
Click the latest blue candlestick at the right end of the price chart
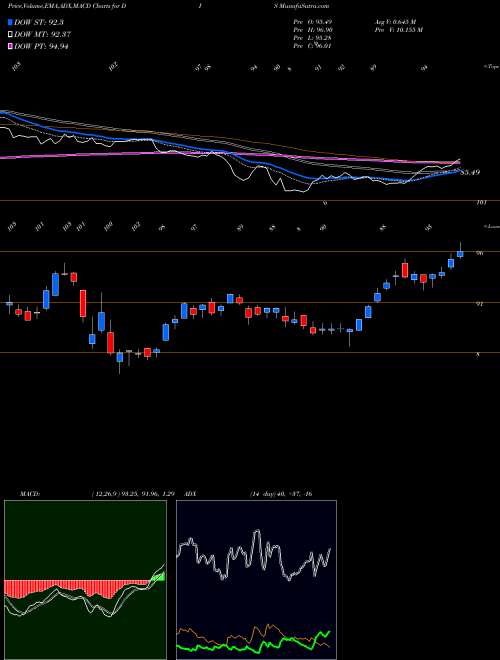click(460, 253)
